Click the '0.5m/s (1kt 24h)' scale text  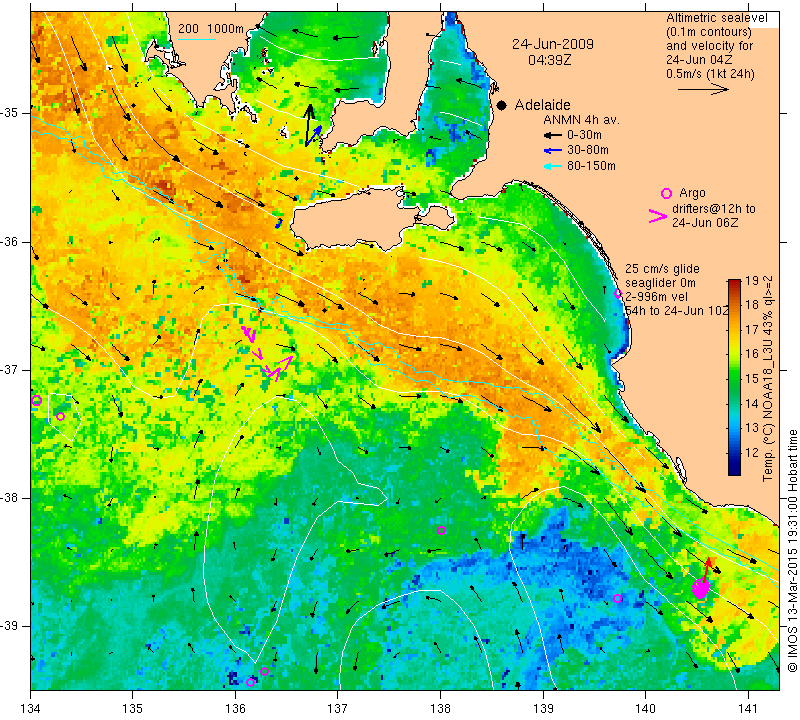click(710, 73)
